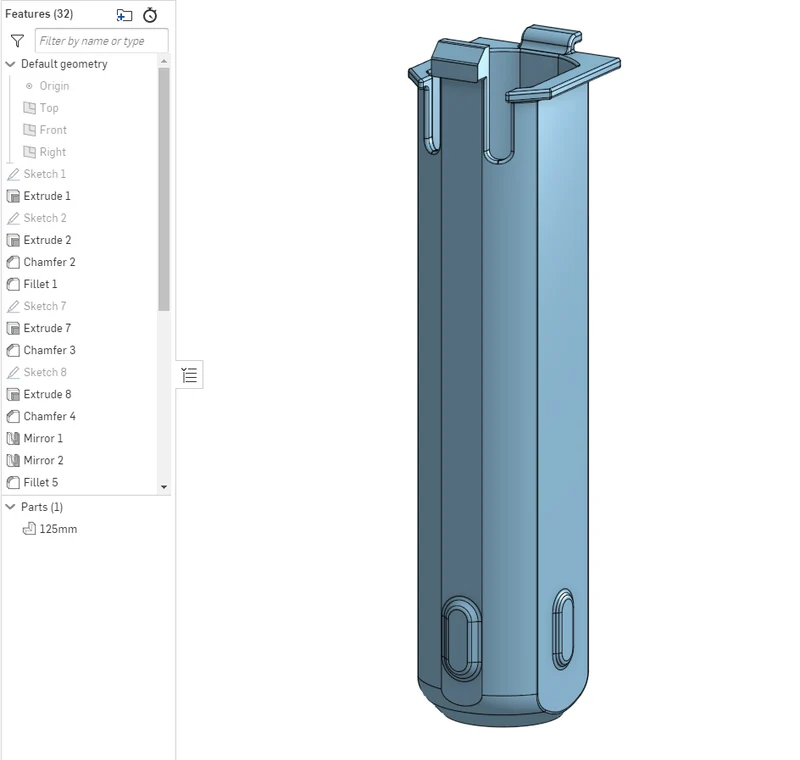This screenshot has width=800, height=760.
Task: Toggle the feature list panel icon
Action: tap(189, 375)
